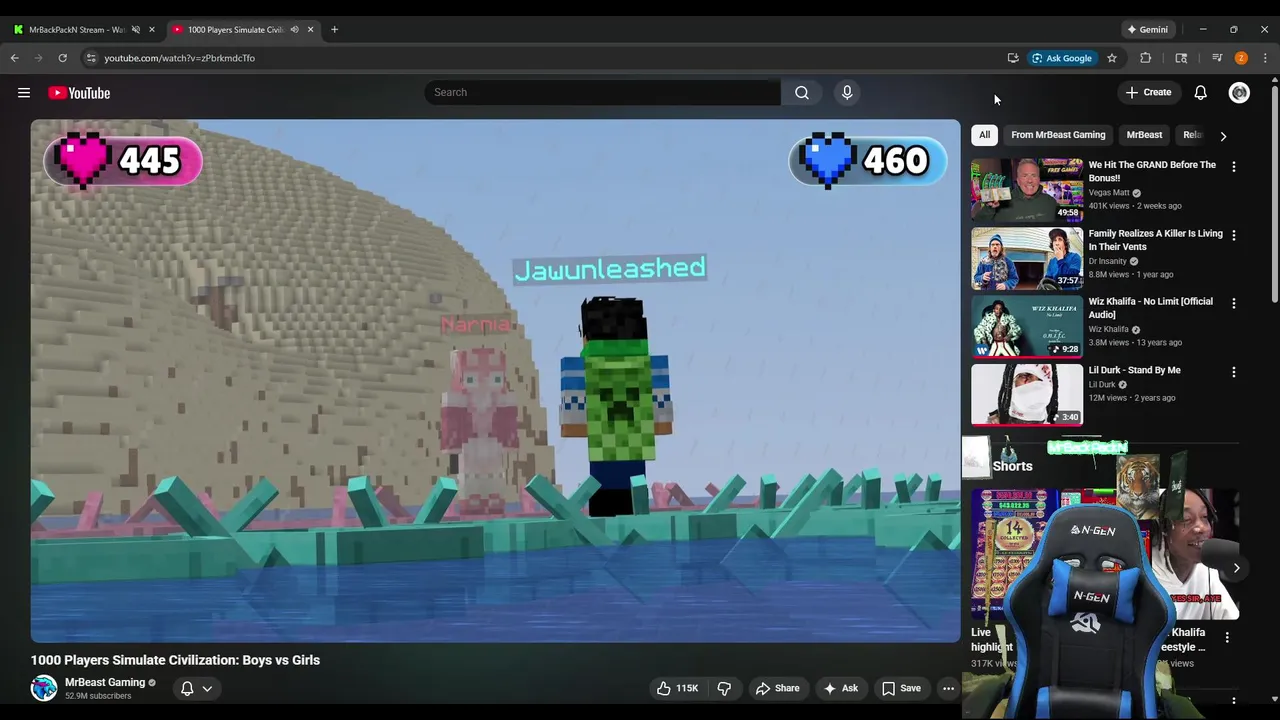Close the 1000 Players Simulate tab

pos(310,29)
